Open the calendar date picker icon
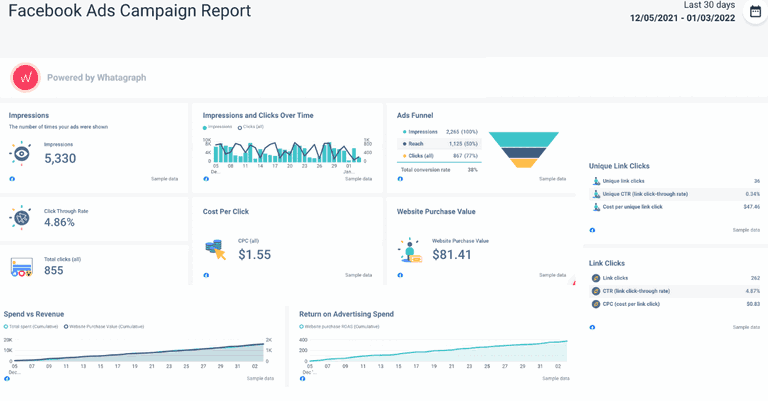This screenshot has height=401, width=768. pos(754,12)
